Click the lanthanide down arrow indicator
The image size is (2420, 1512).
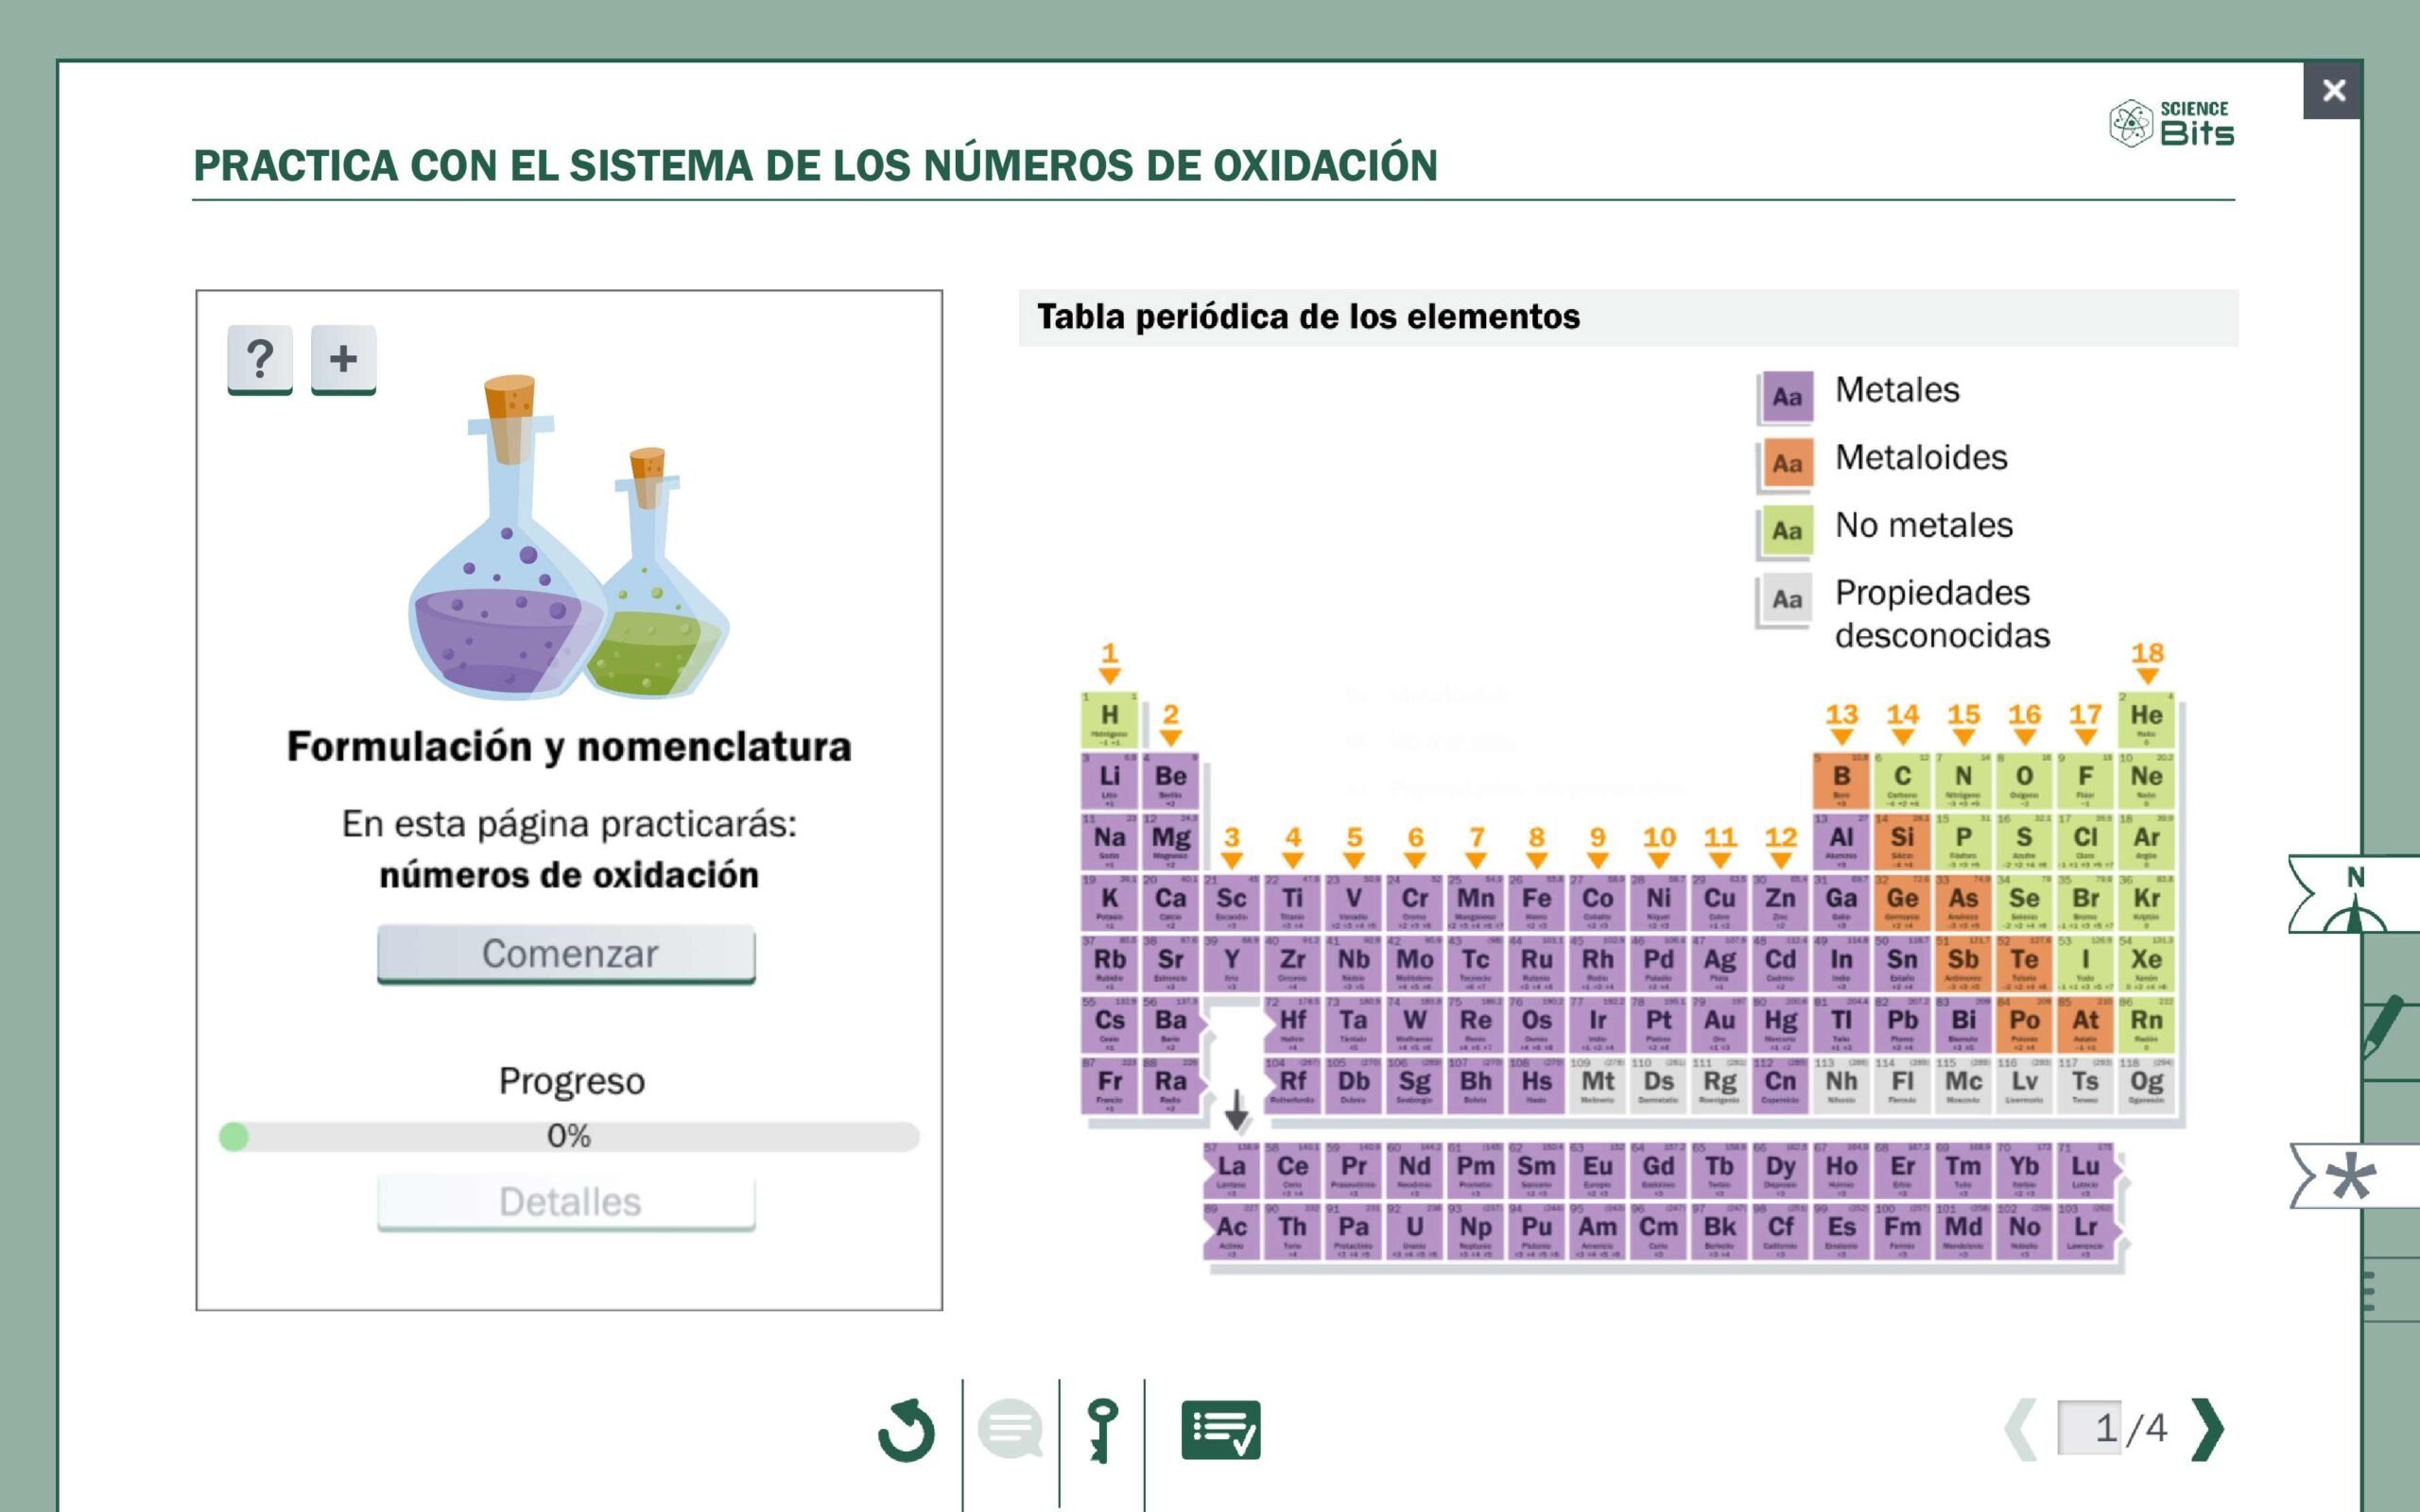[1237, 1111]
